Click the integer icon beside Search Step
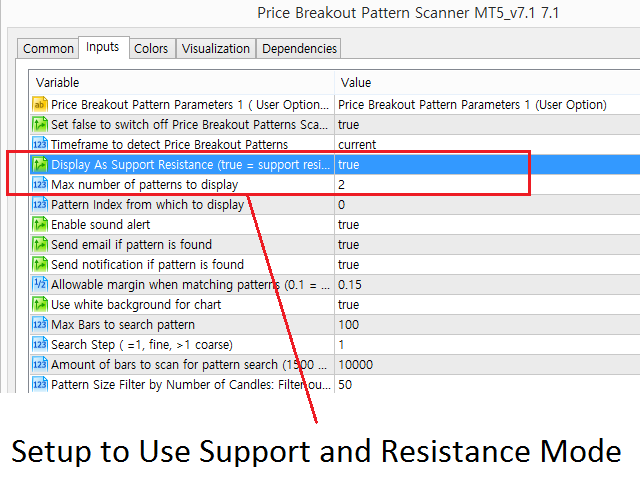Viewport: 640px width, 480px height. tap(40, 344)
